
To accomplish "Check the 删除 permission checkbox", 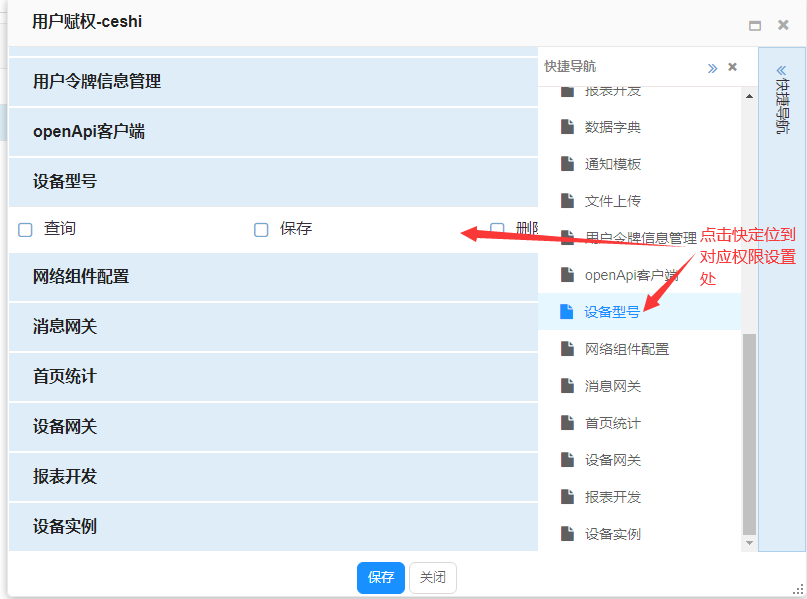I will 497,230.
